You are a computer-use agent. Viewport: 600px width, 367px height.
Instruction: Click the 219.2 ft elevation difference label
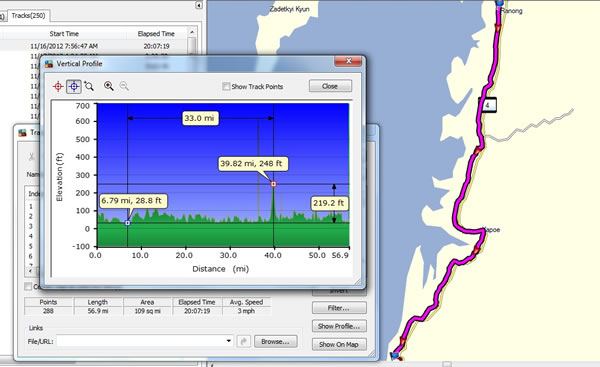(x=329, y=203)
